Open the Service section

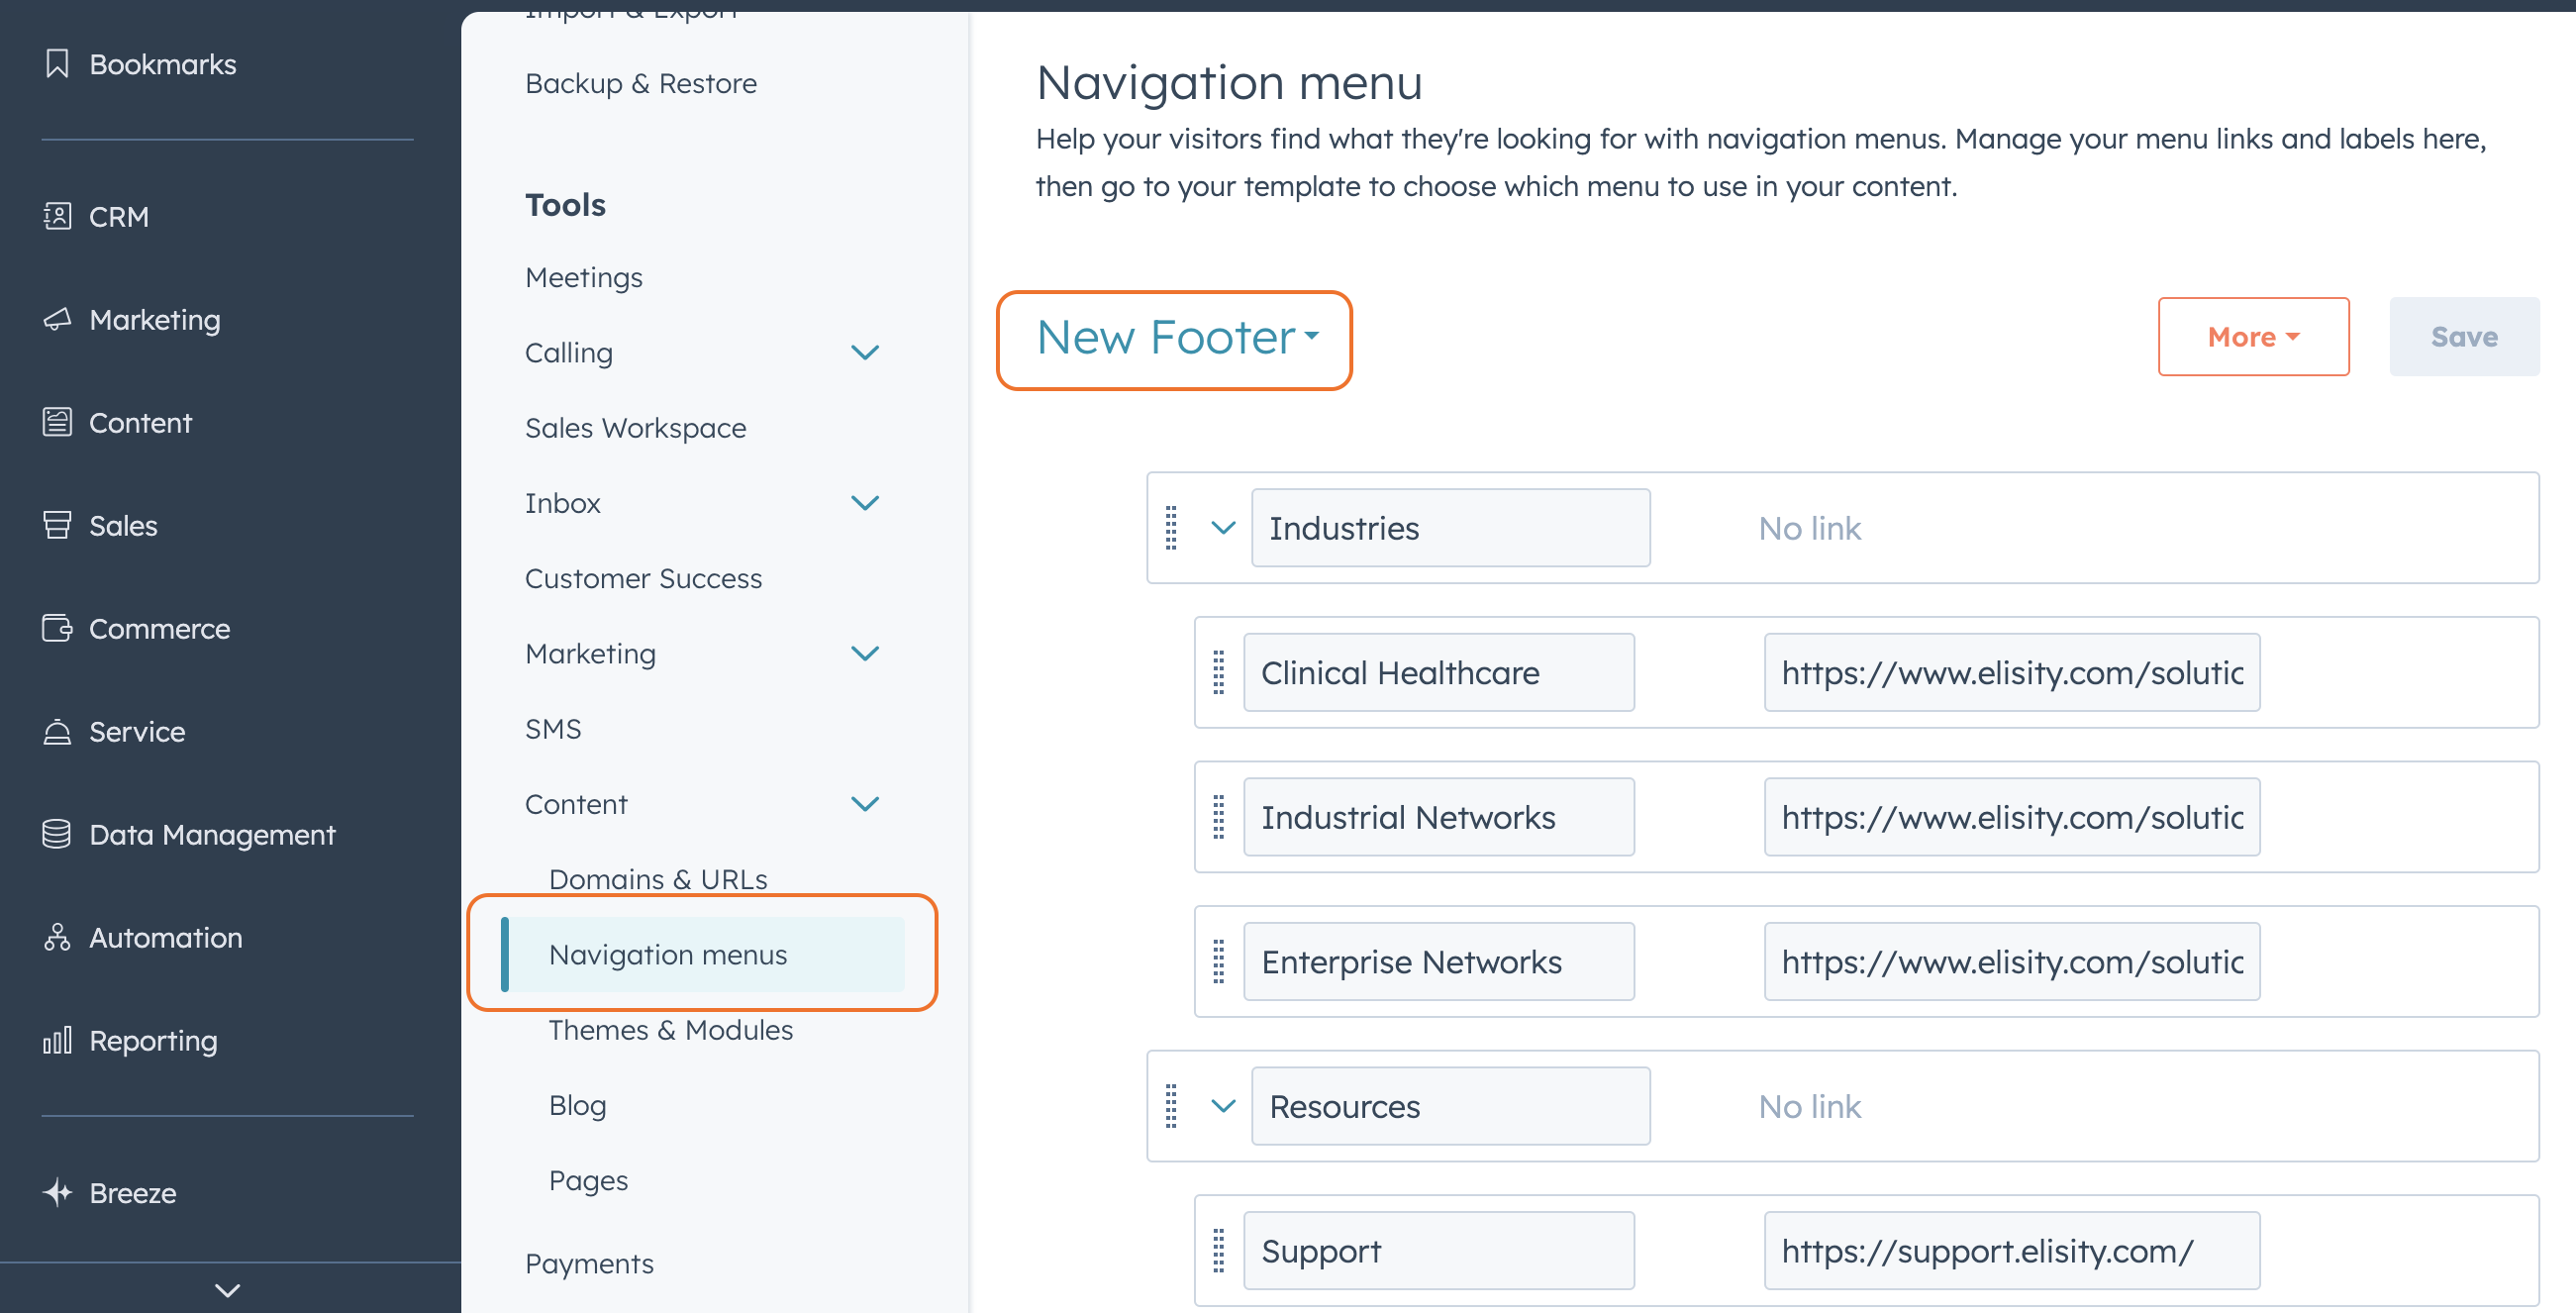point(136,731)
